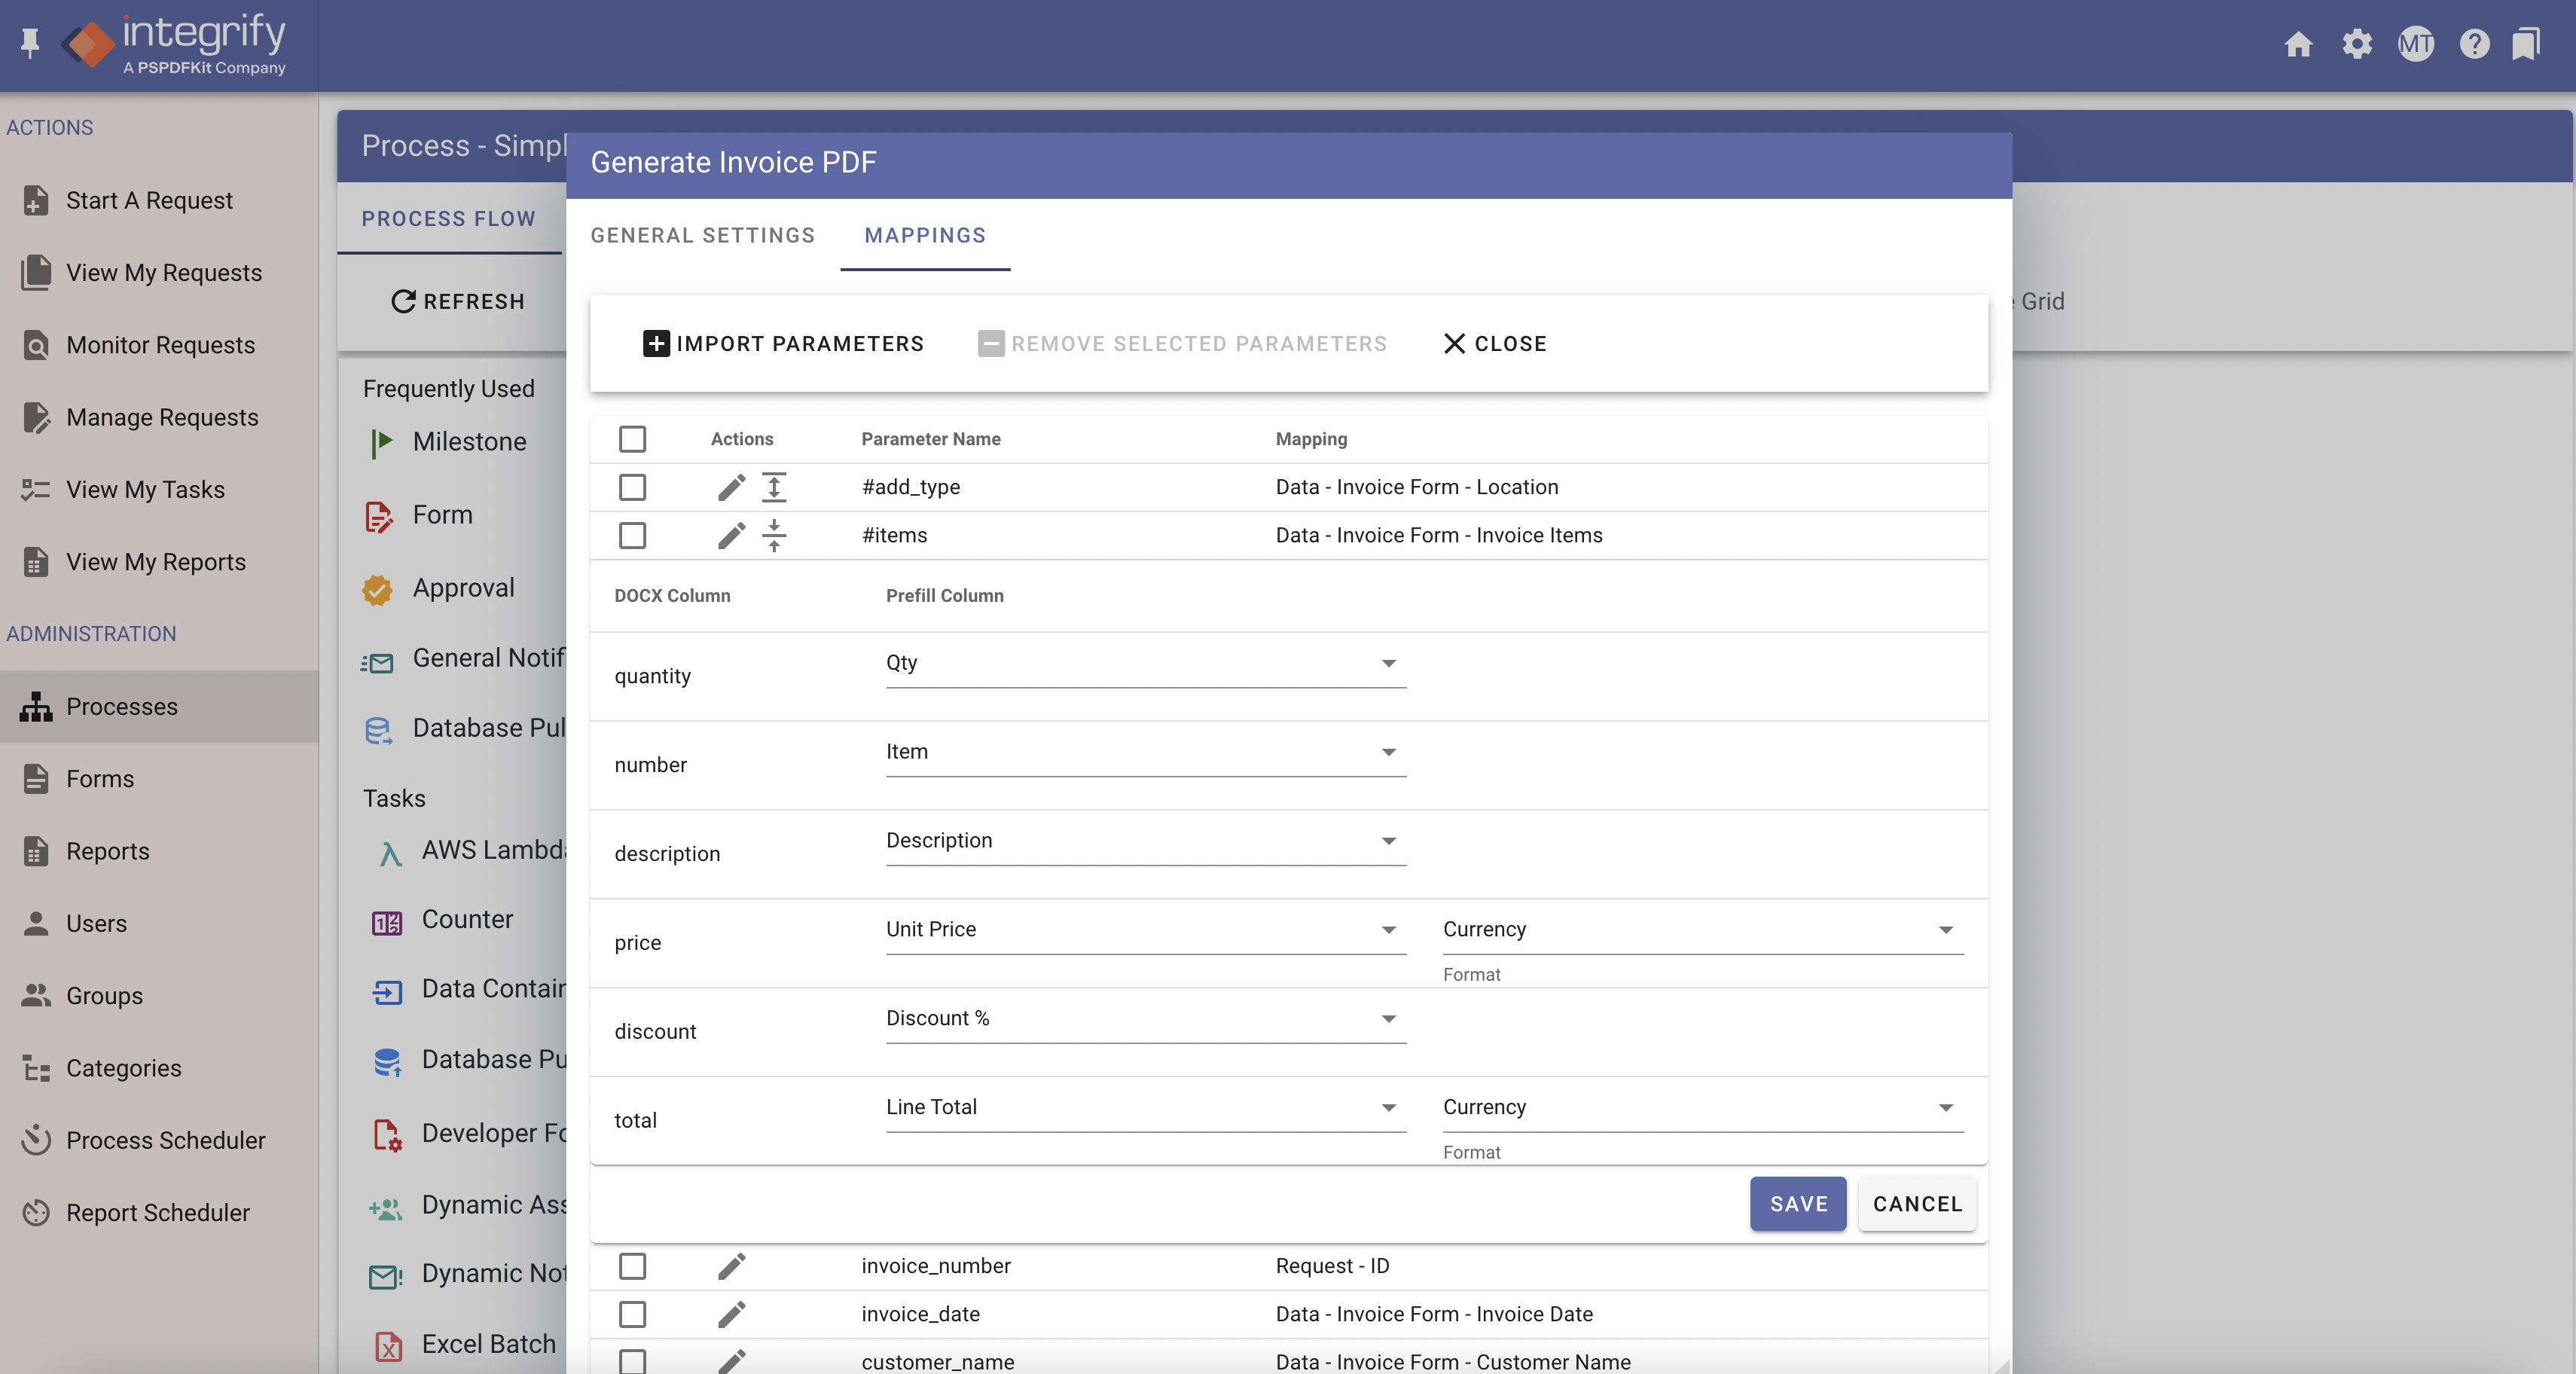The image size is (2576, 1374).
Task: Switch to the General Settings tab
Action: click(x=702, y=235)
